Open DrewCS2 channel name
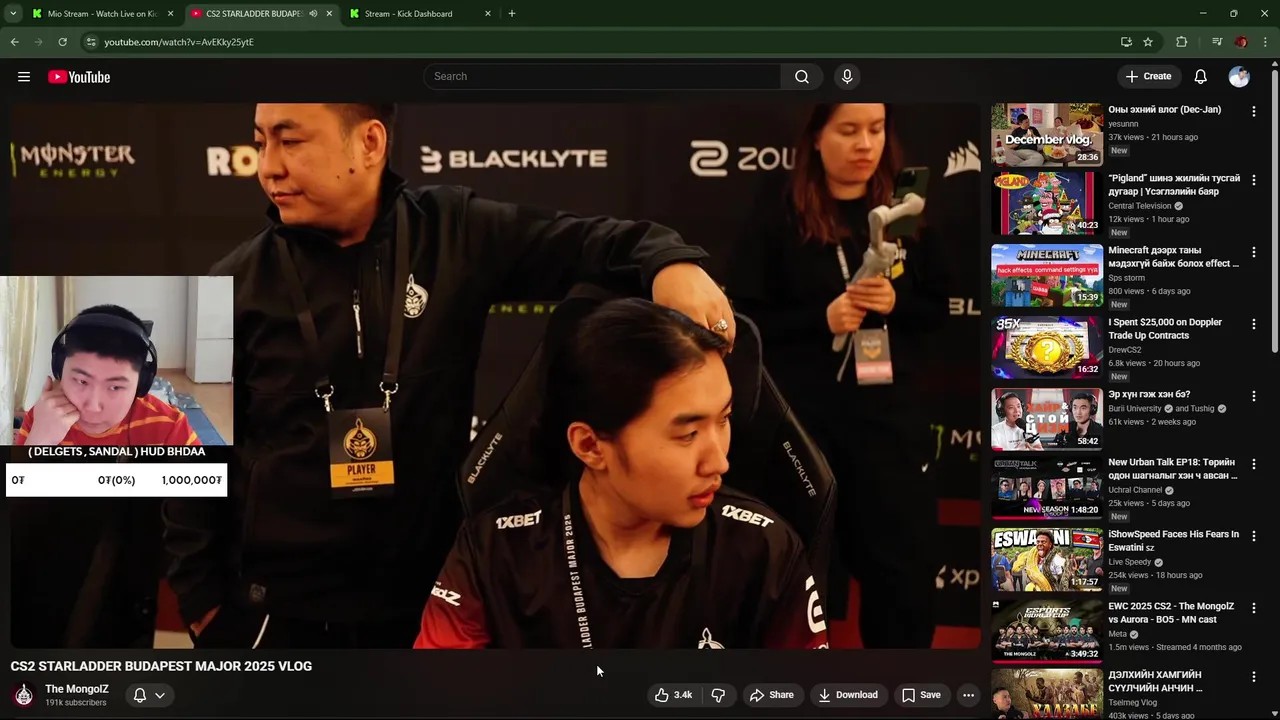 [1125, 350]
